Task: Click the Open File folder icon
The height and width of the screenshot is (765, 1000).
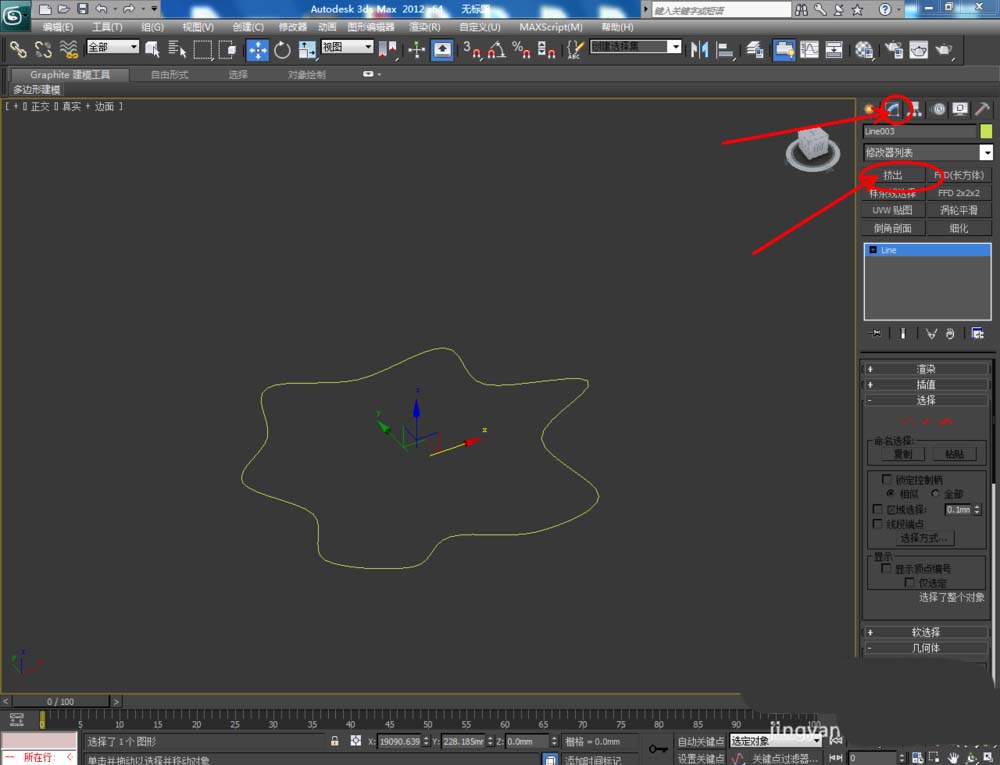Action: pyautogui.click(x=63, y=9)
